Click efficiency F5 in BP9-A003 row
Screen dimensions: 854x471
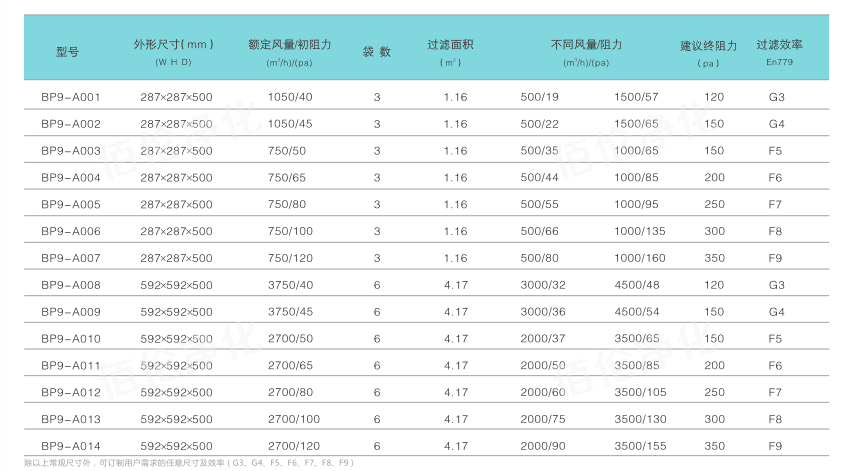click(x=775, y=151)
